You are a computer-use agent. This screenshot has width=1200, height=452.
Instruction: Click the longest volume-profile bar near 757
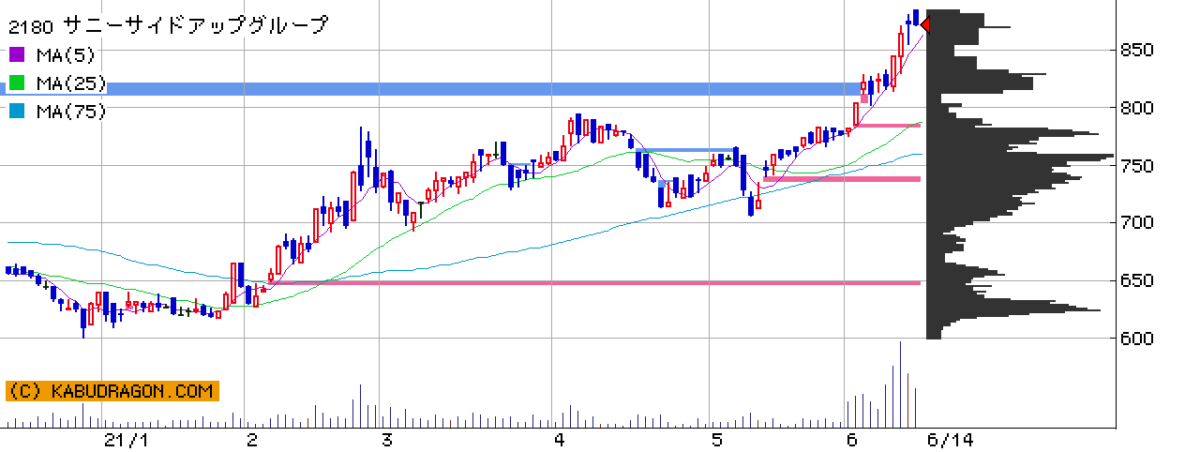pyautogui.click(x=1020, y=156)
